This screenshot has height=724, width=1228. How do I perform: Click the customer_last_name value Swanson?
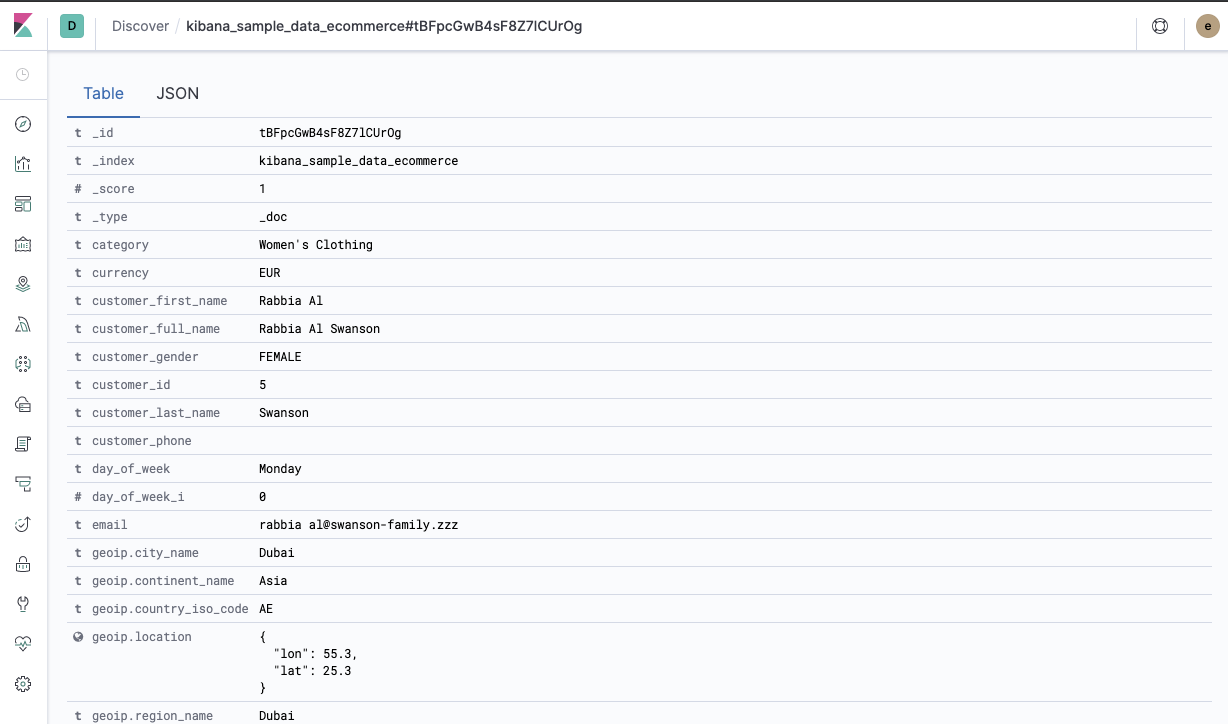[284, 413]
